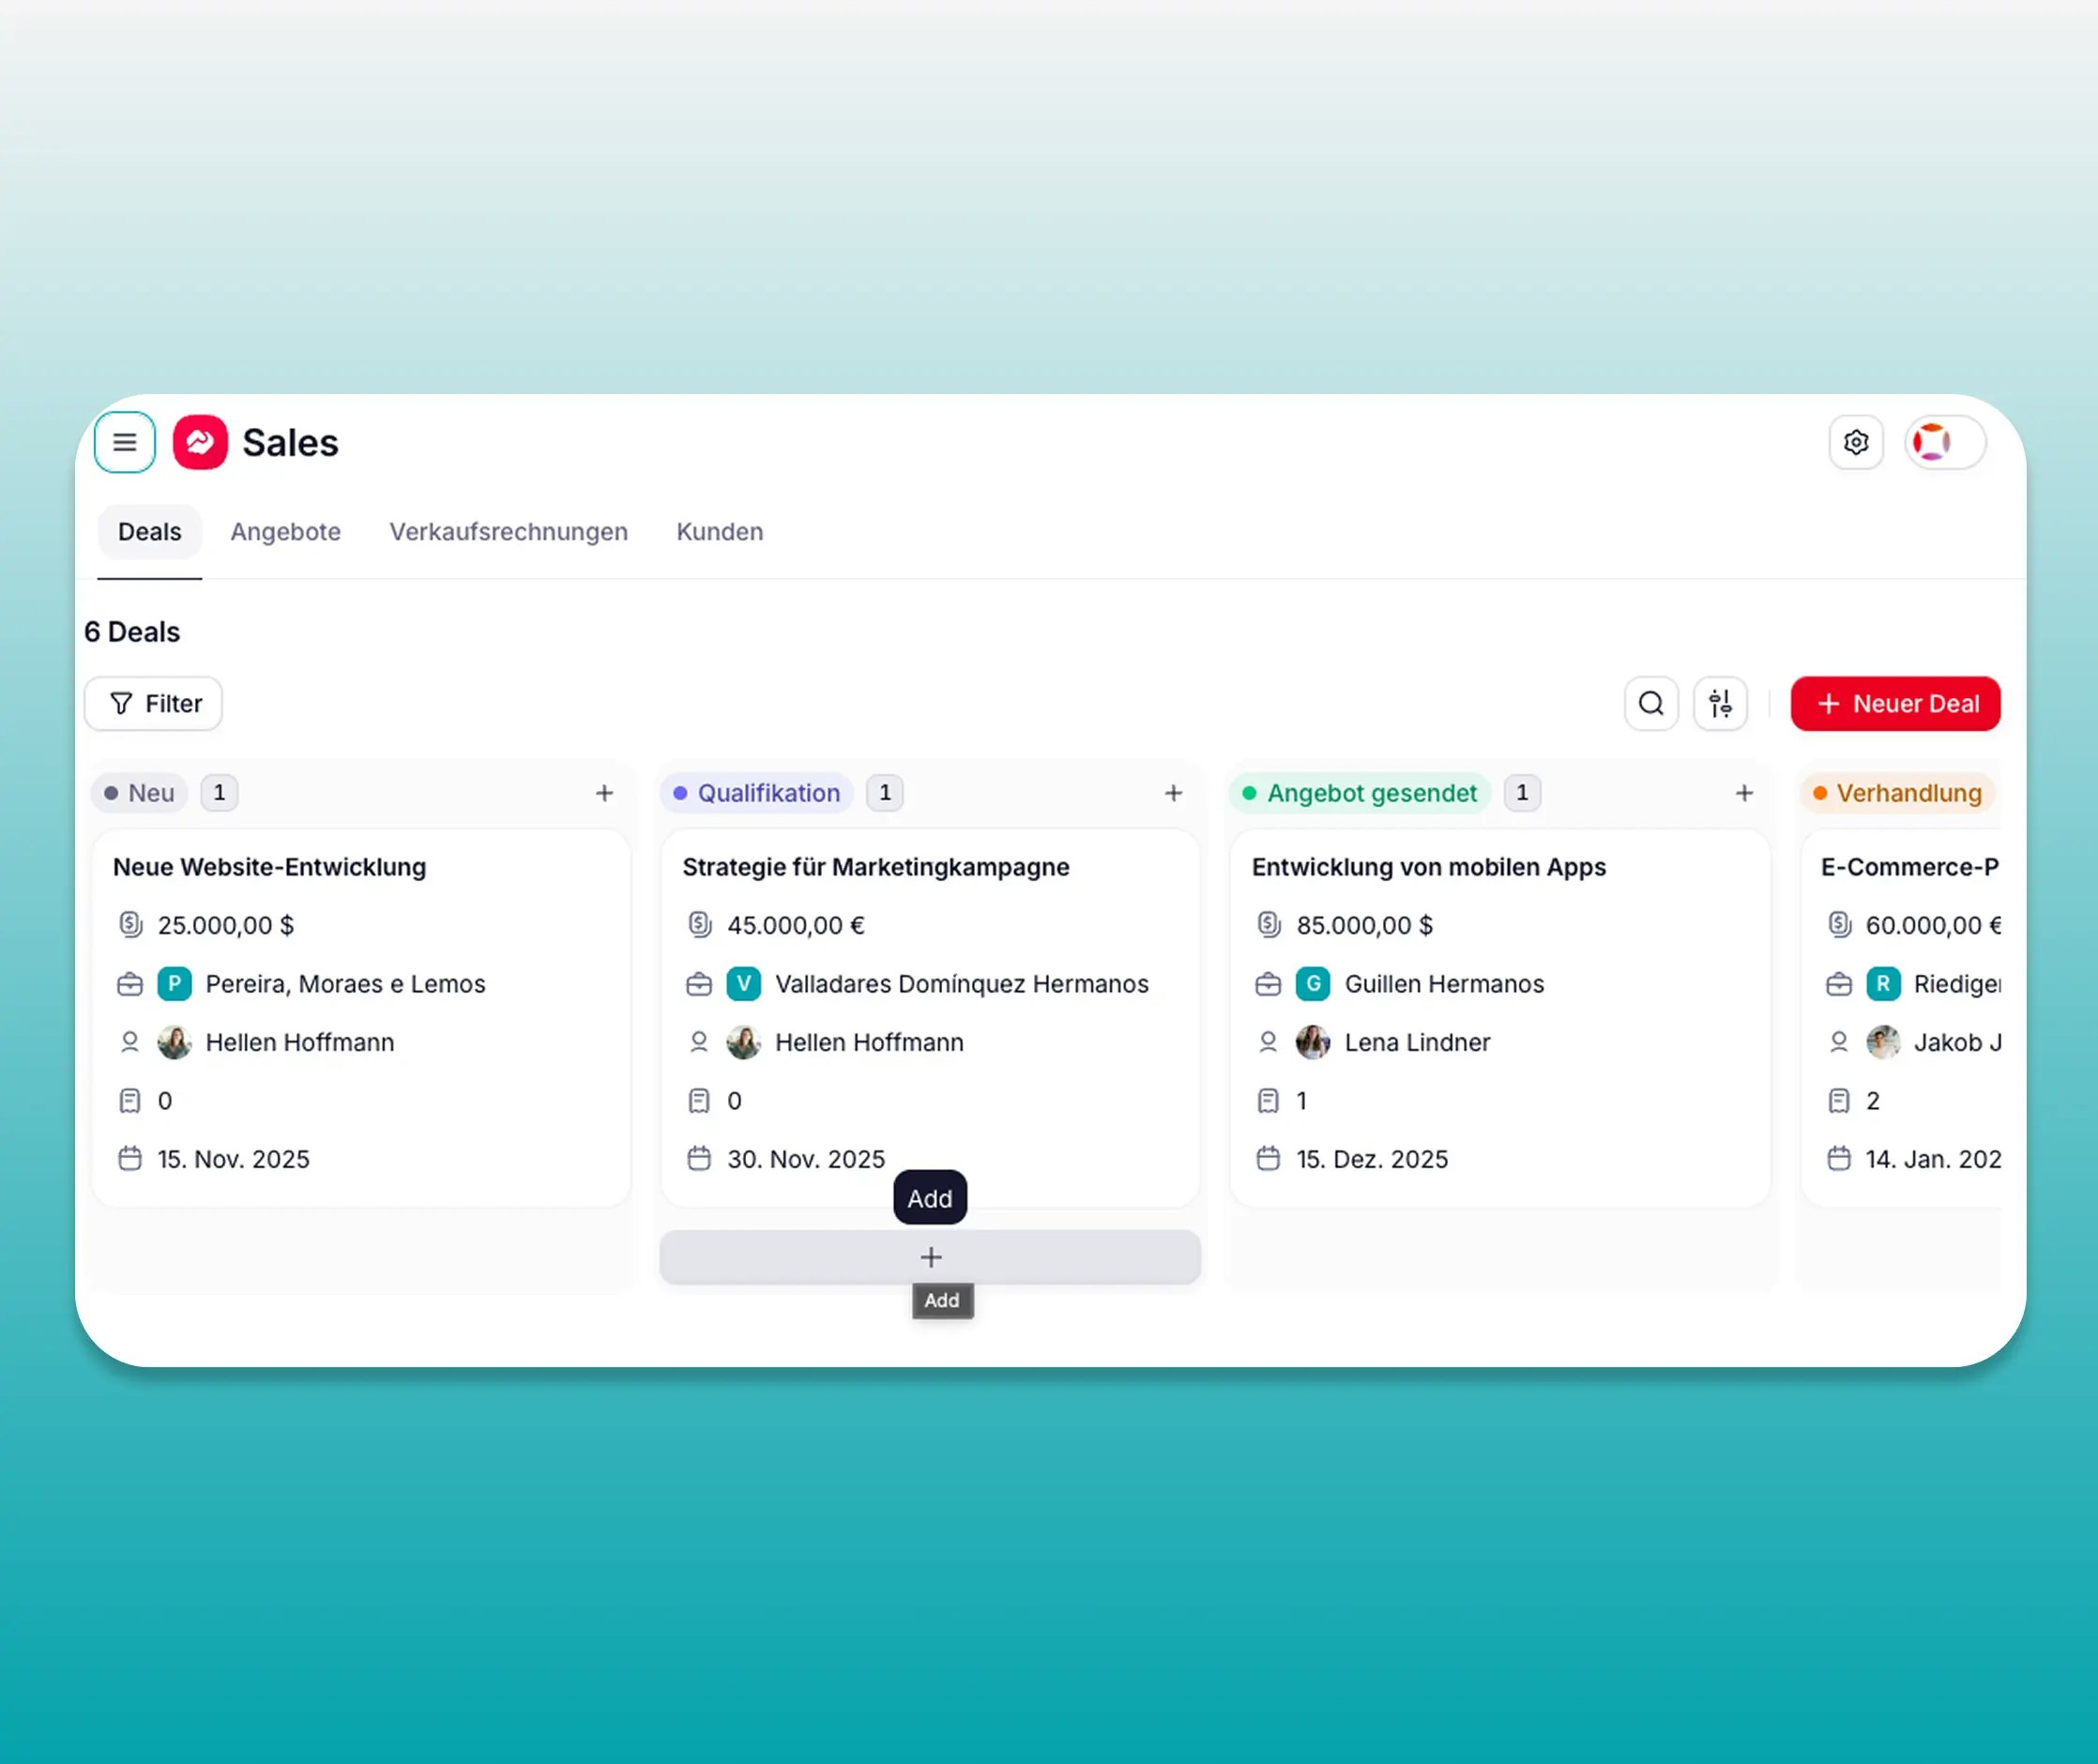Image resolution: width=2098 pixels, height=1764 pixels.
Task: Open the Kunden tab
Action: pos(718,531)
